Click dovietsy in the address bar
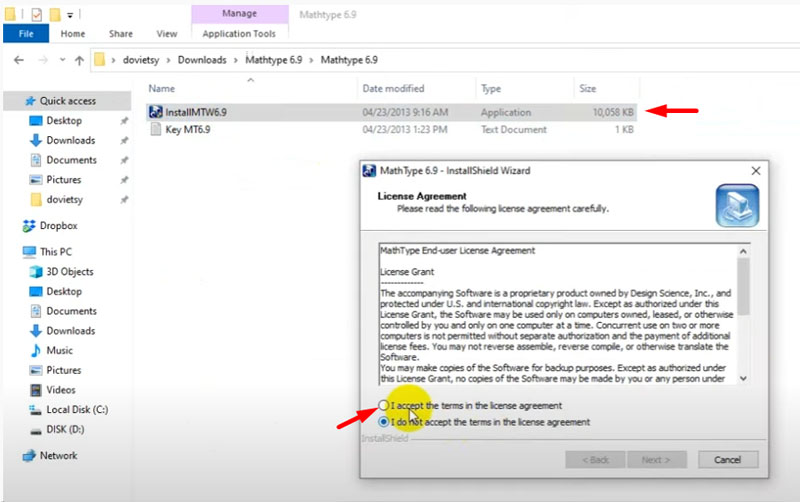Screen dimensions: 800x502 pyautogui.click(x=141, y=60)
